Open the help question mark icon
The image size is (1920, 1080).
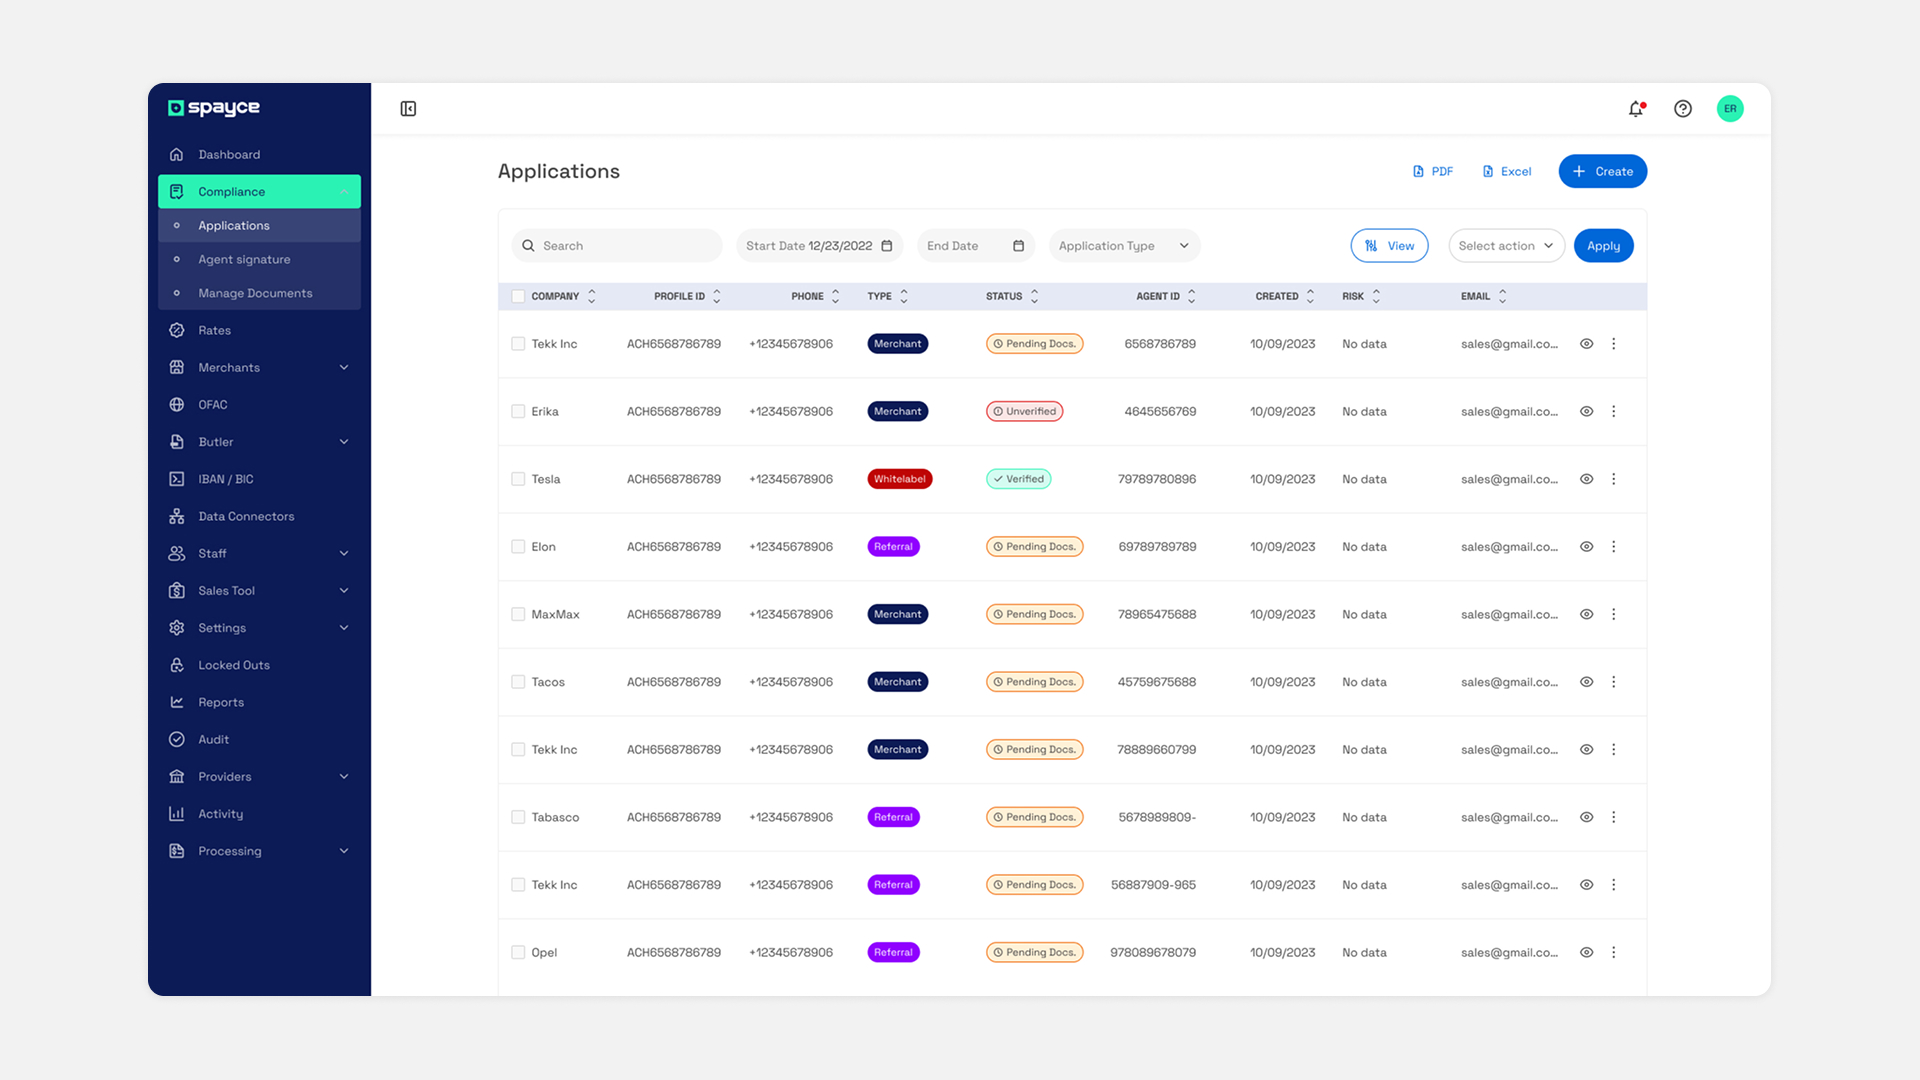1683,109
